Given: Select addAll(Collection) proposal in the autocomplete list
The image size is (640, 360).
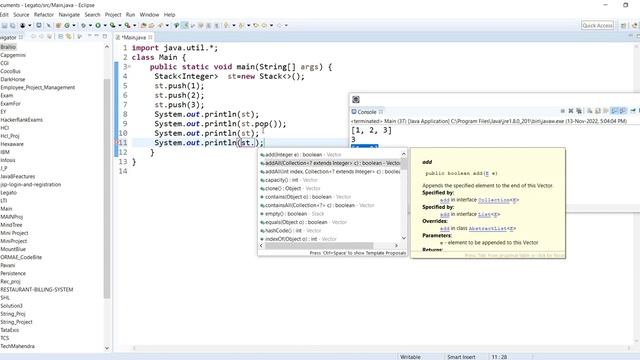Looking at the screenshot, I should (330, 163).
